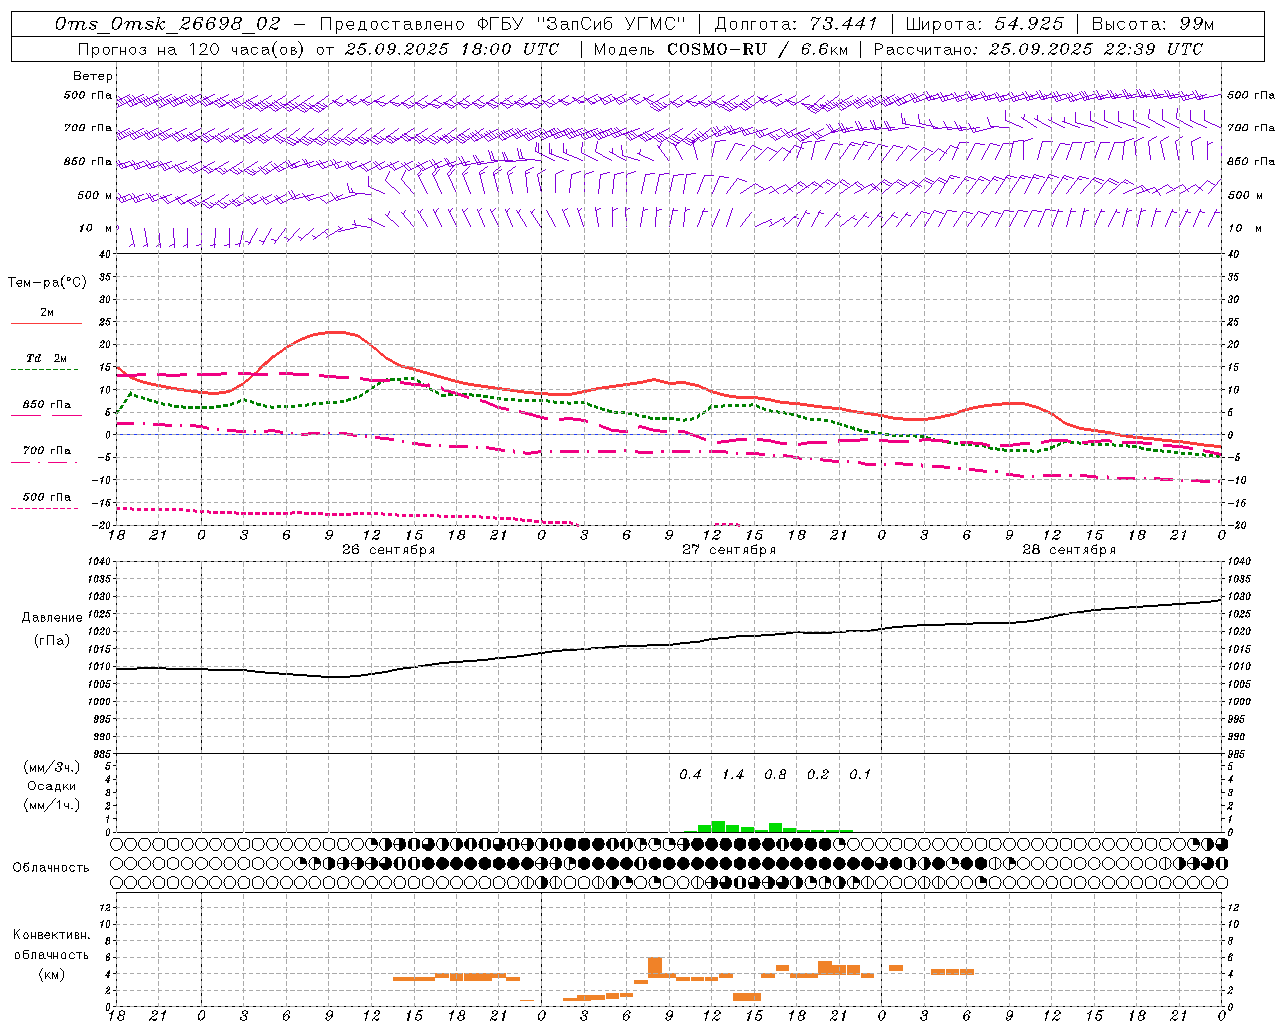The width and height of the screenshot is (1280, 1024).
Task: Click the Рассчитано 25.09.2025 22:39 UTC timestamp
Action: point(1038,48)
